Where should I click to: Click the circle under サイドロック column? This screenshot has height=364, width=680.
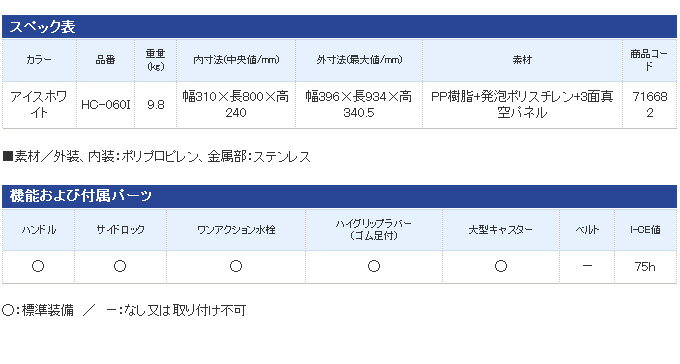tap(120, 266)
